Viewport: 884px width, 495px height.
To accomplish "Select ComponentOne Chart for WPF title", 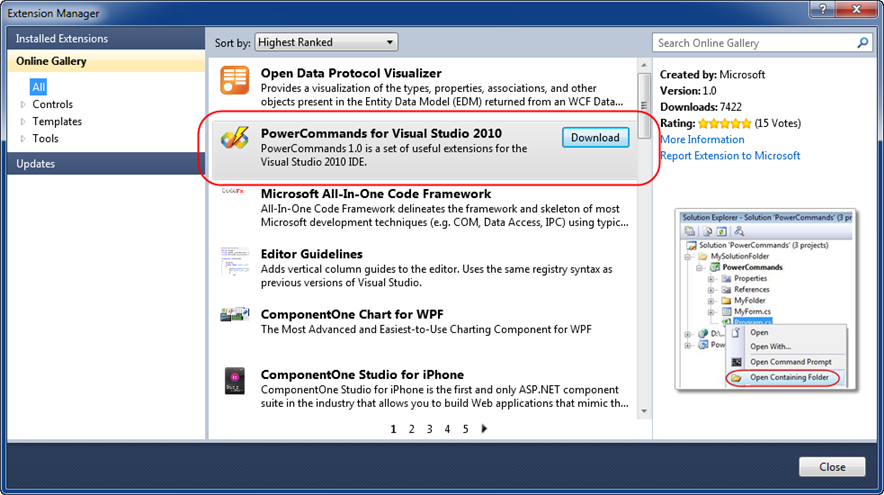I will 352,315.
